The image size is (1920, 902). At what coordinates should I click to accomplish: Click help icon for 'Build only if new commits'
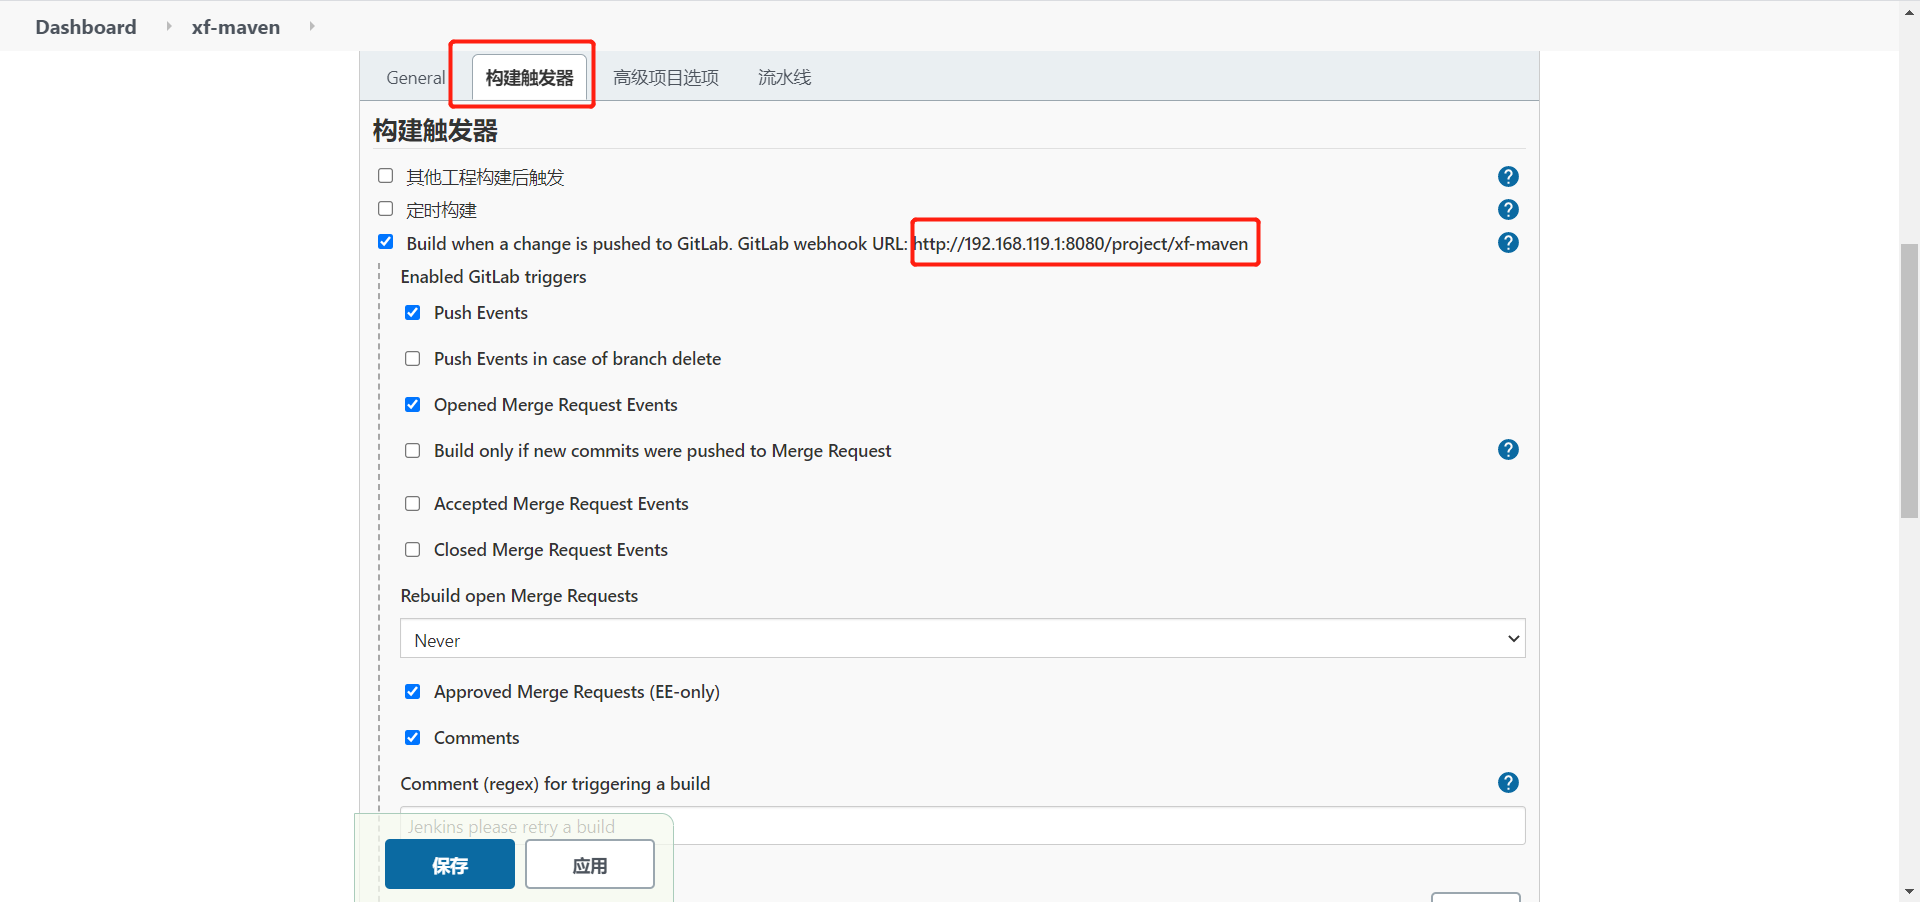tap(1508, 450)
